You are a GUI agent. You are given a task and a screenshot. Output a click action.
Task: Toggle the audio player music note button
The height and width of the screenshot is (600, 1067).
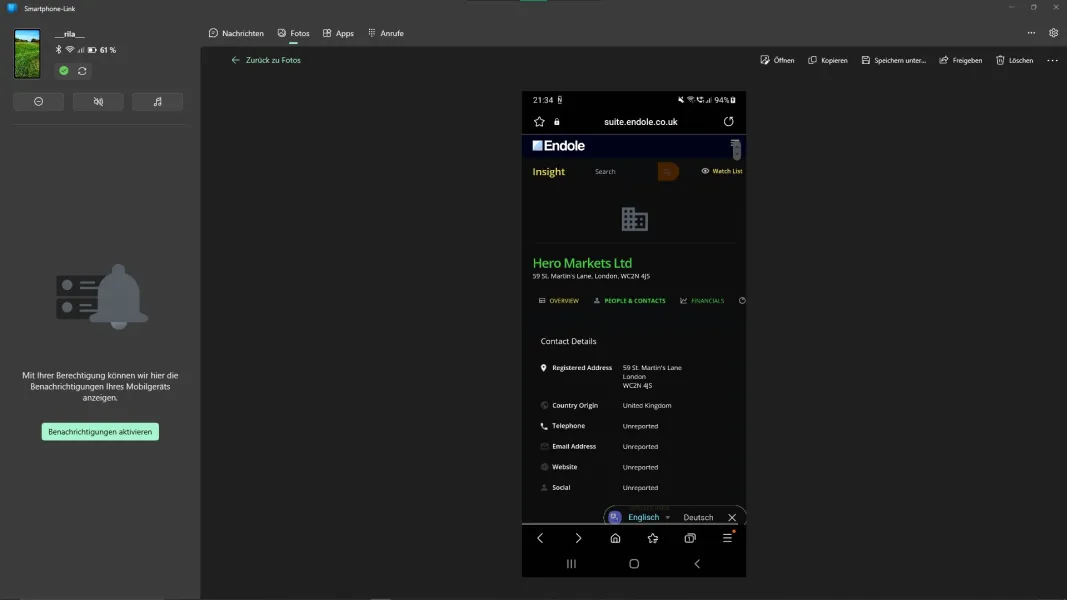(157, 102)
